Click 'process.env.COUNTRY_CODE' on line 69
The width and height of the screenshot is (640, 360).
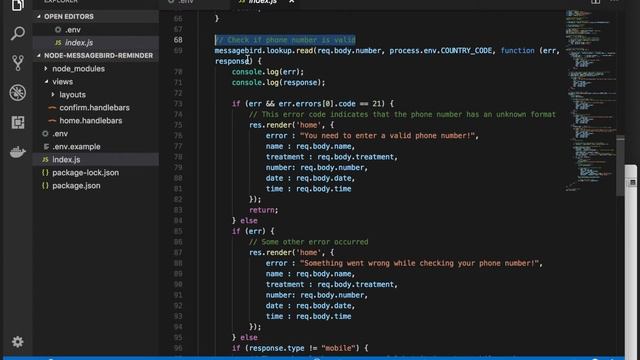pos(440,51)
